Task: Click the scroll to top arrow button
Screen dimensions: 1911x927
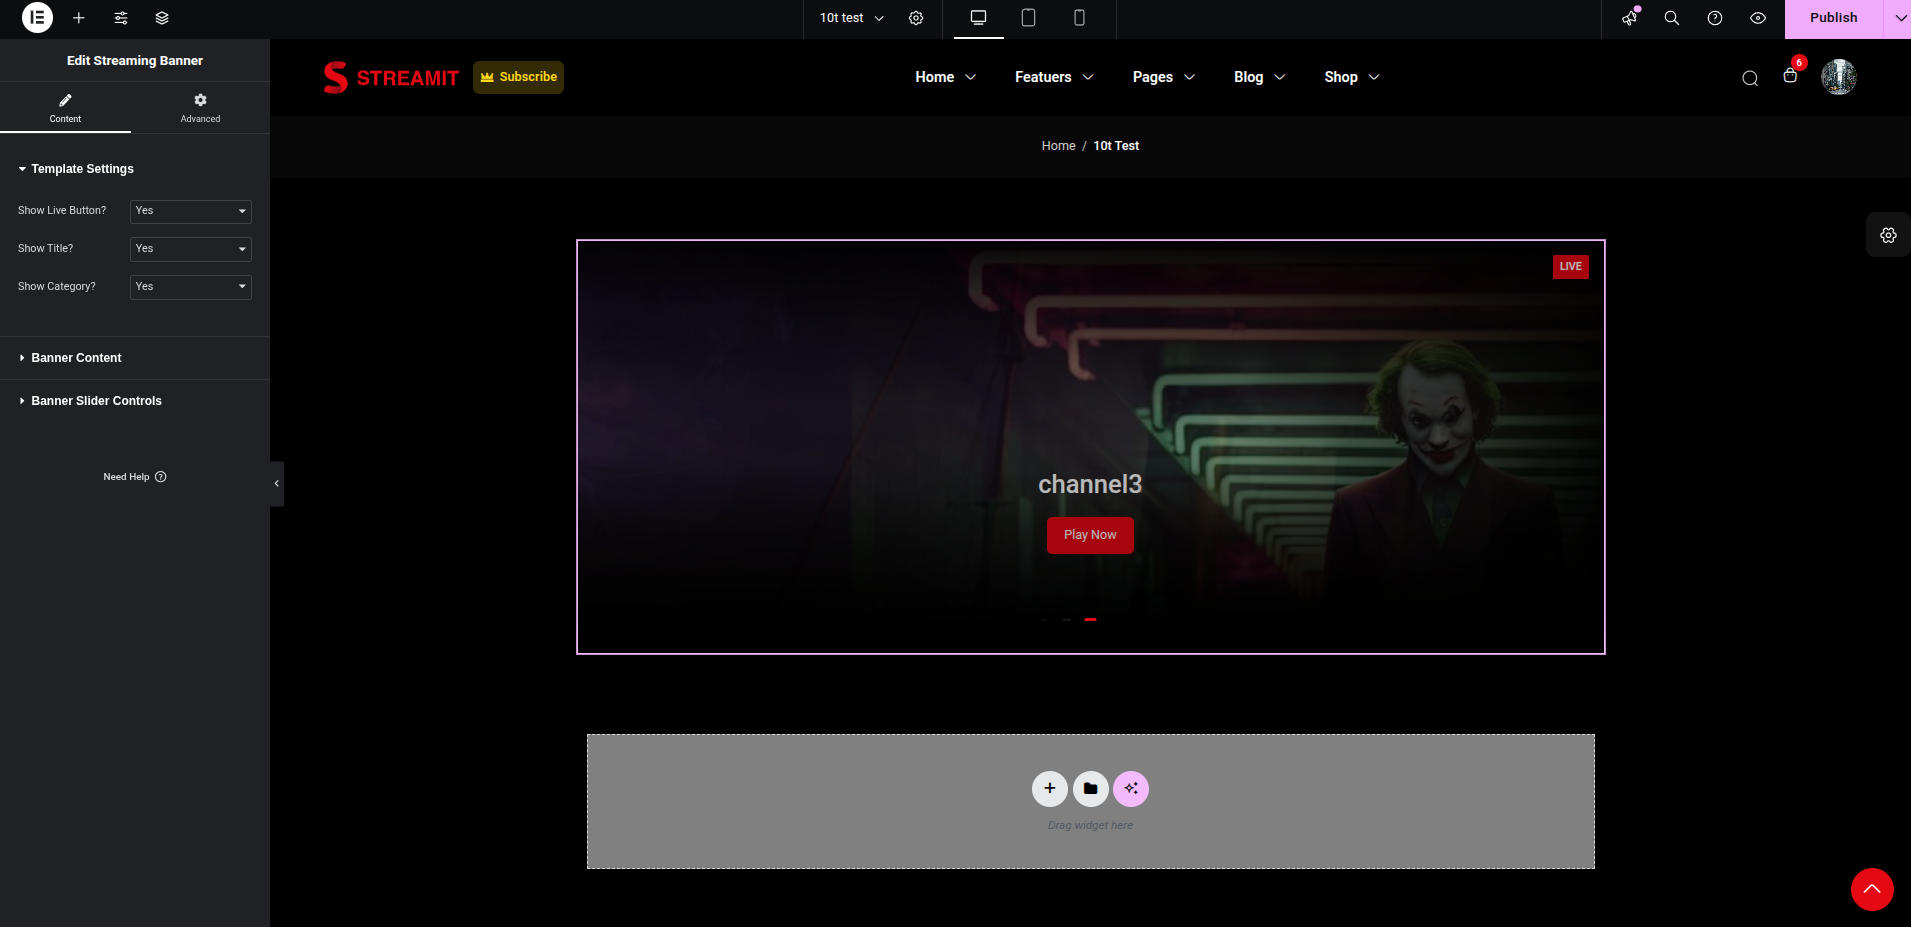Action: [1872, 889]
